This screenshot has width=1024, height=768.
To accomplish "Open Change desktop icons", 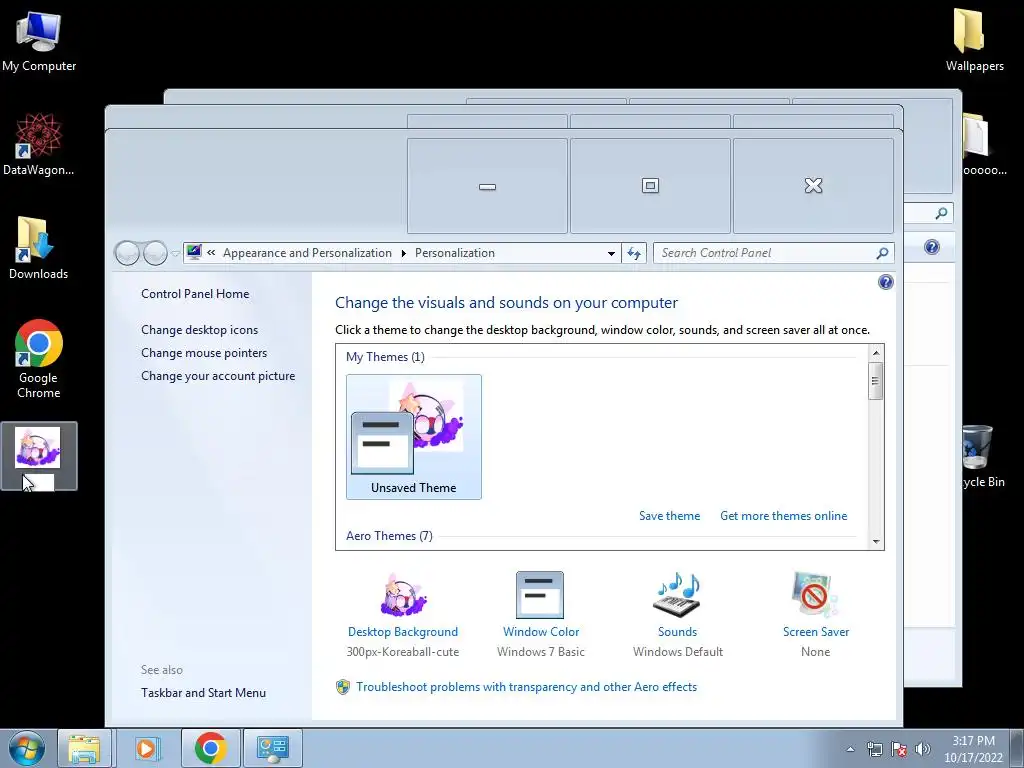I will [199, 330].
